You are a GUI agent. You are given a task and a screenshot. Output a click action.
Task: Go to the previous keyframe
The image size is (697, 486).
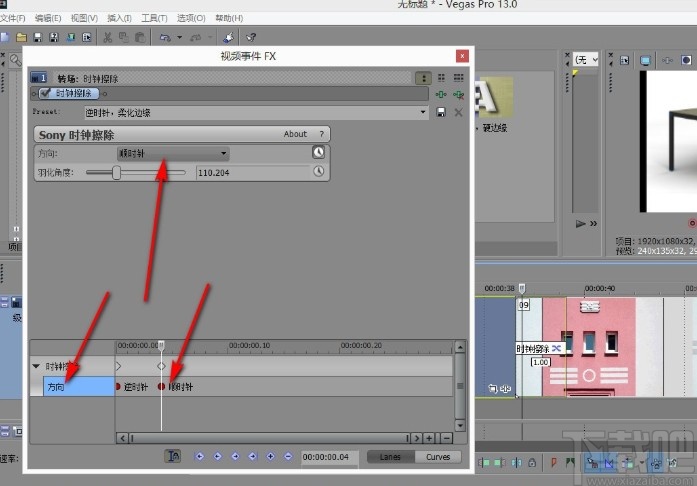(217, 456)
